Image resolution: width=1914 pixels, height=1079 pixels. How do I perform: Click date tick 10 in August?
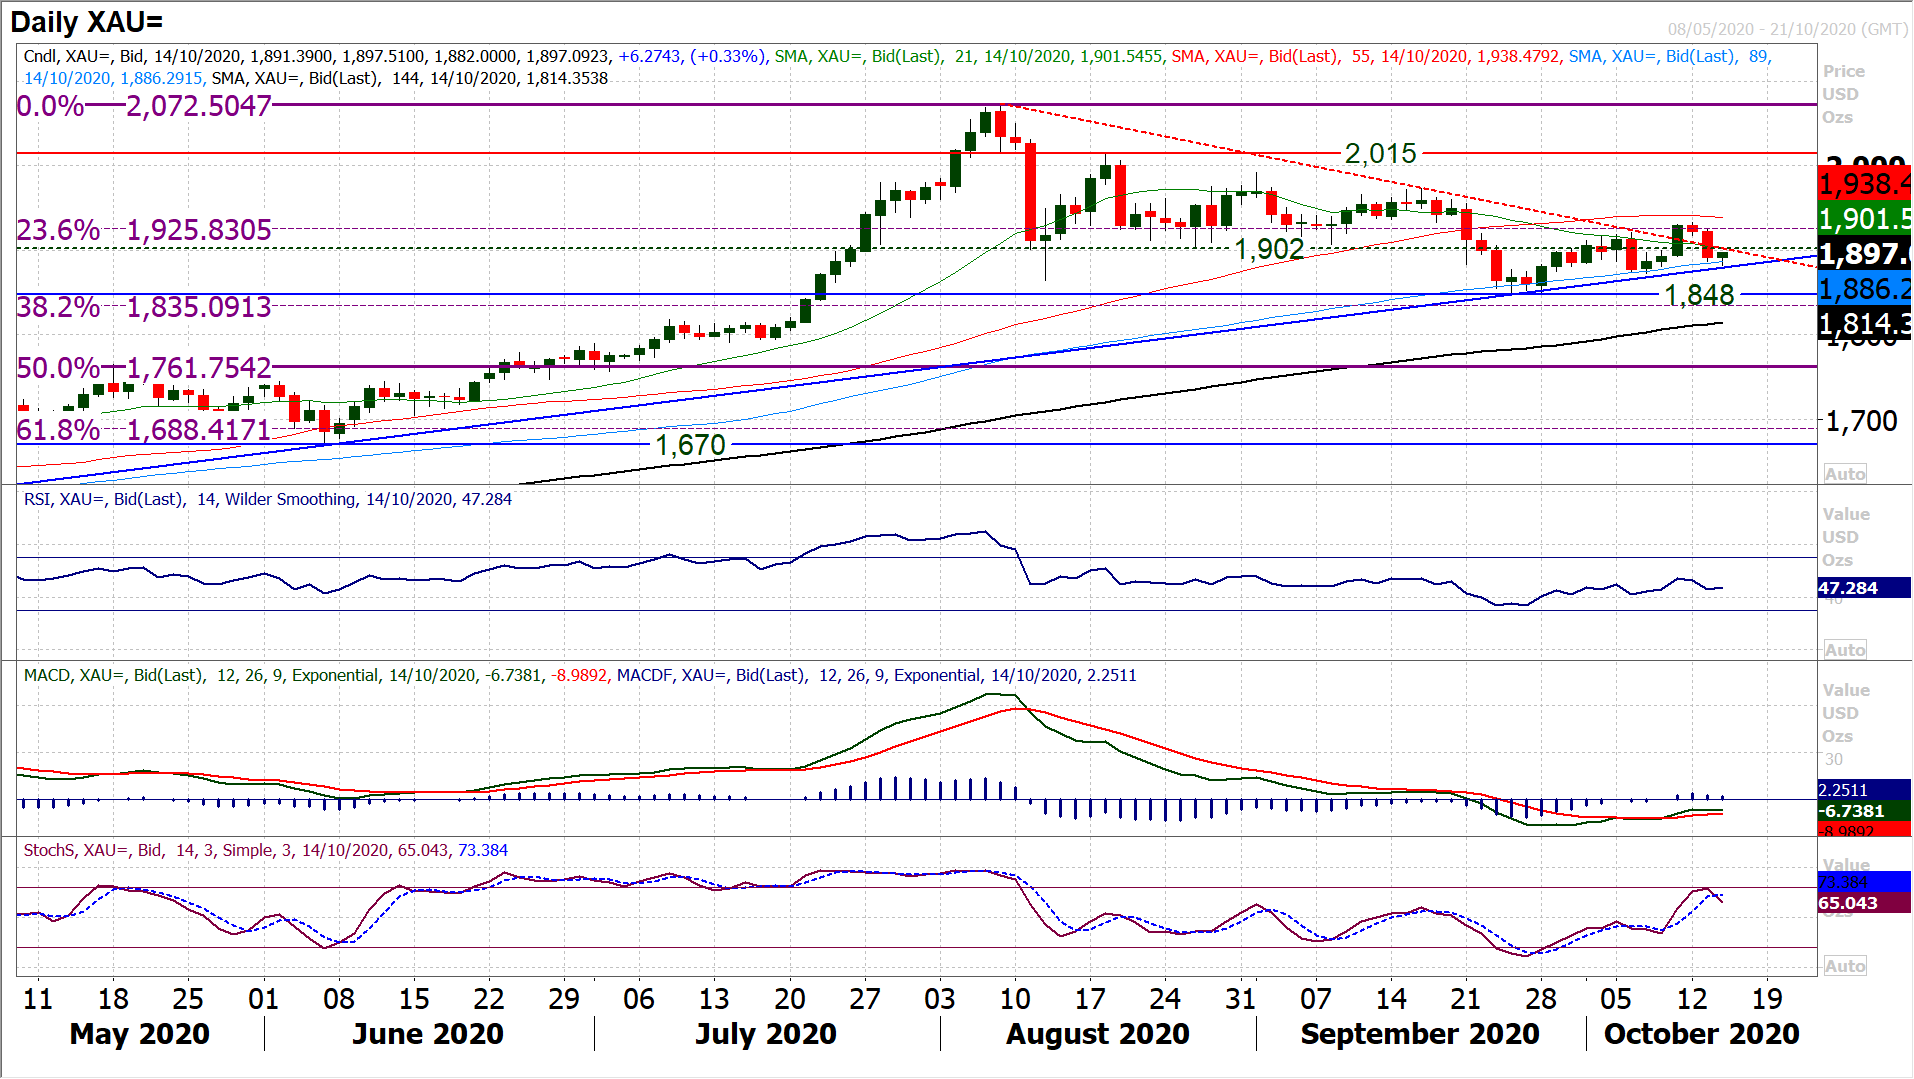[x=1015, y=999]
